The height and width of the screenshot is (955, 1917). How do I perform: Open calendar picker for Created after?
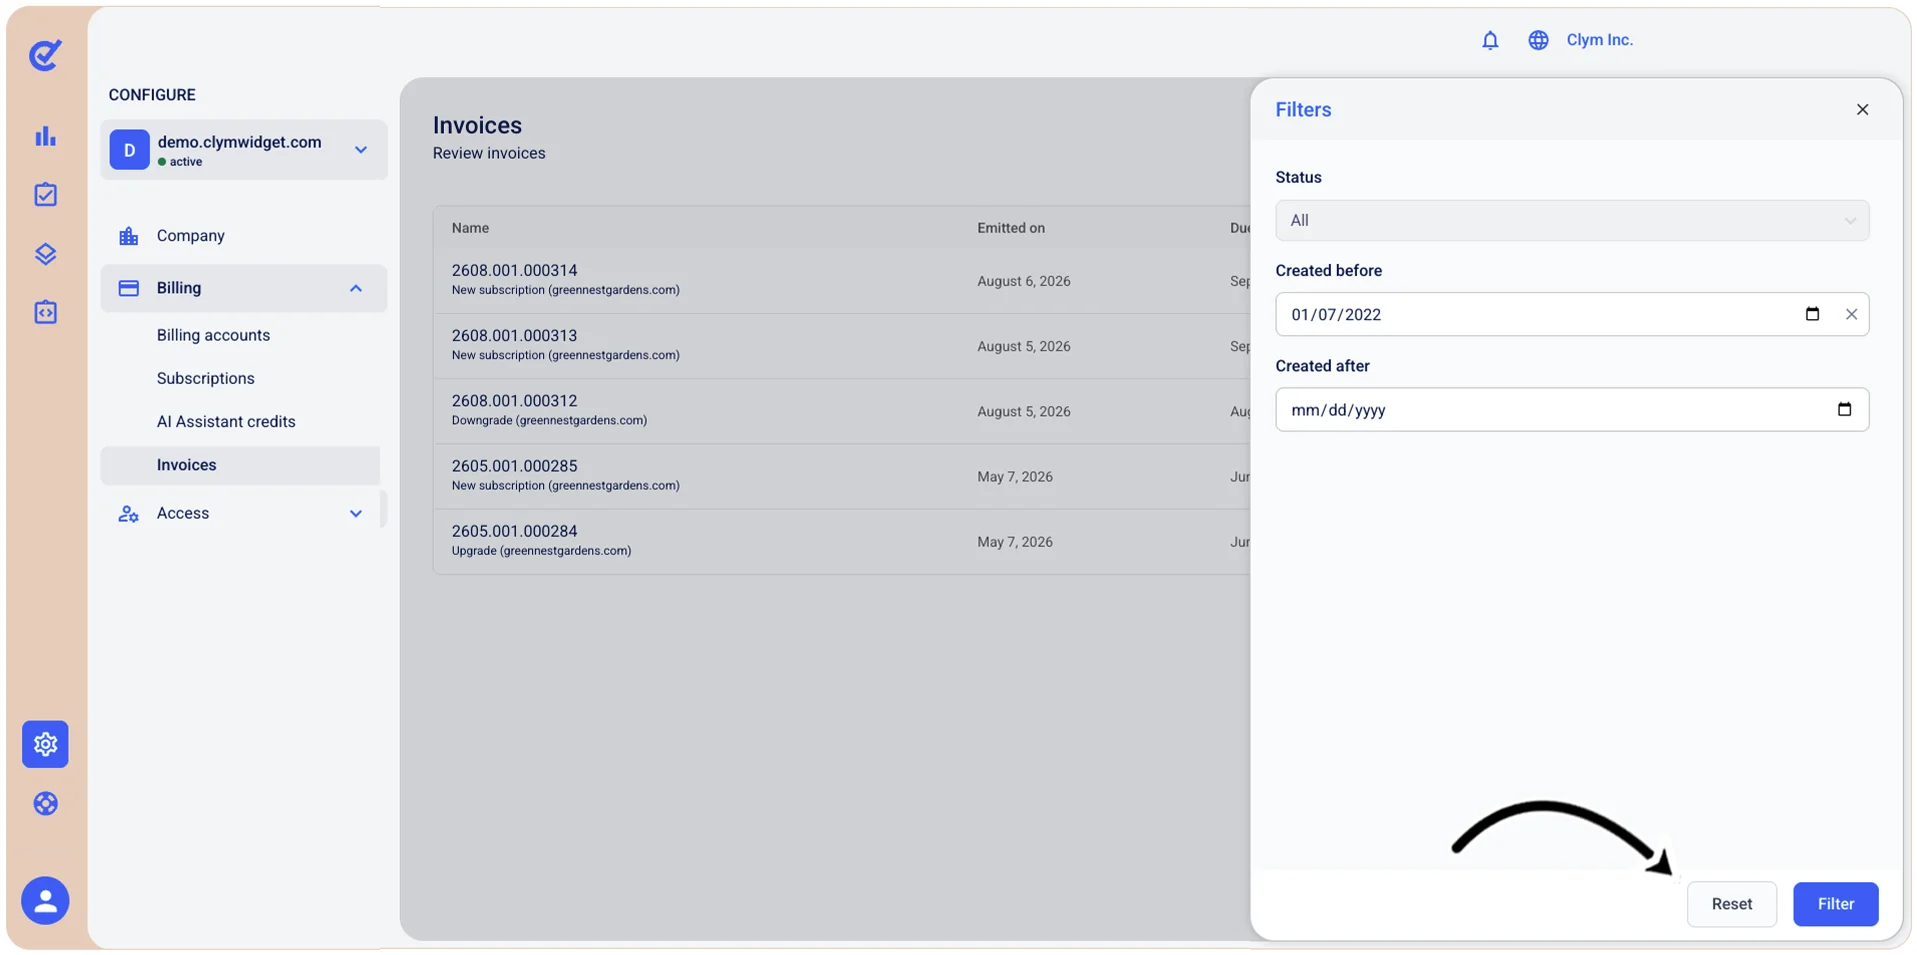[1844, 409]
